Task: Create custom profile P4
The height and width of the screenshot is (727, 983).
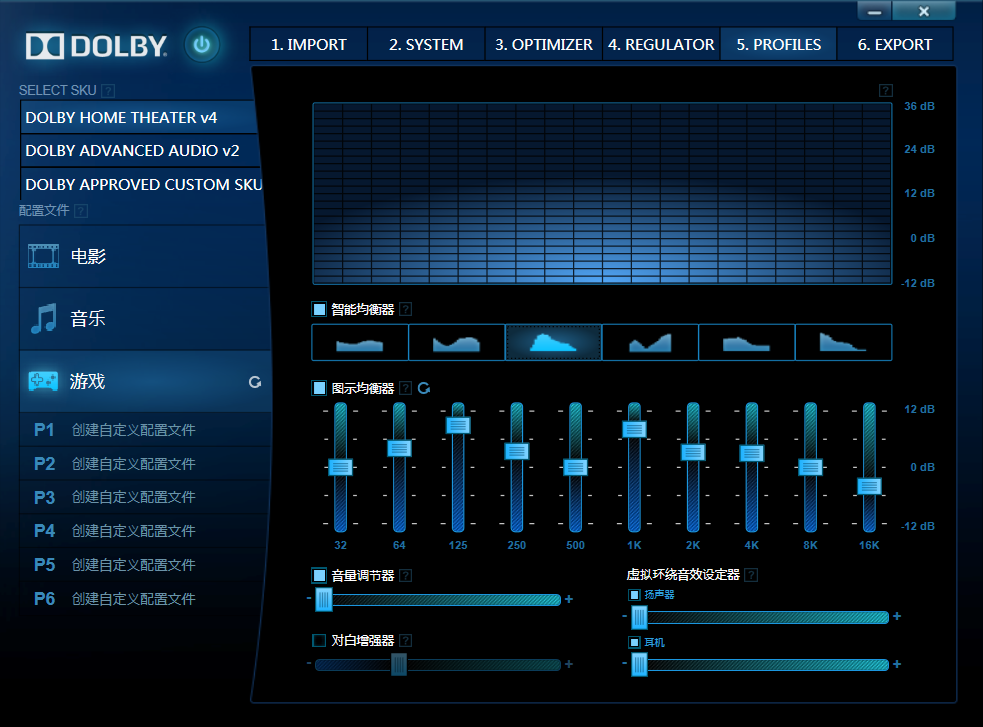Action: pyautogui.click(x=145, y=531)
